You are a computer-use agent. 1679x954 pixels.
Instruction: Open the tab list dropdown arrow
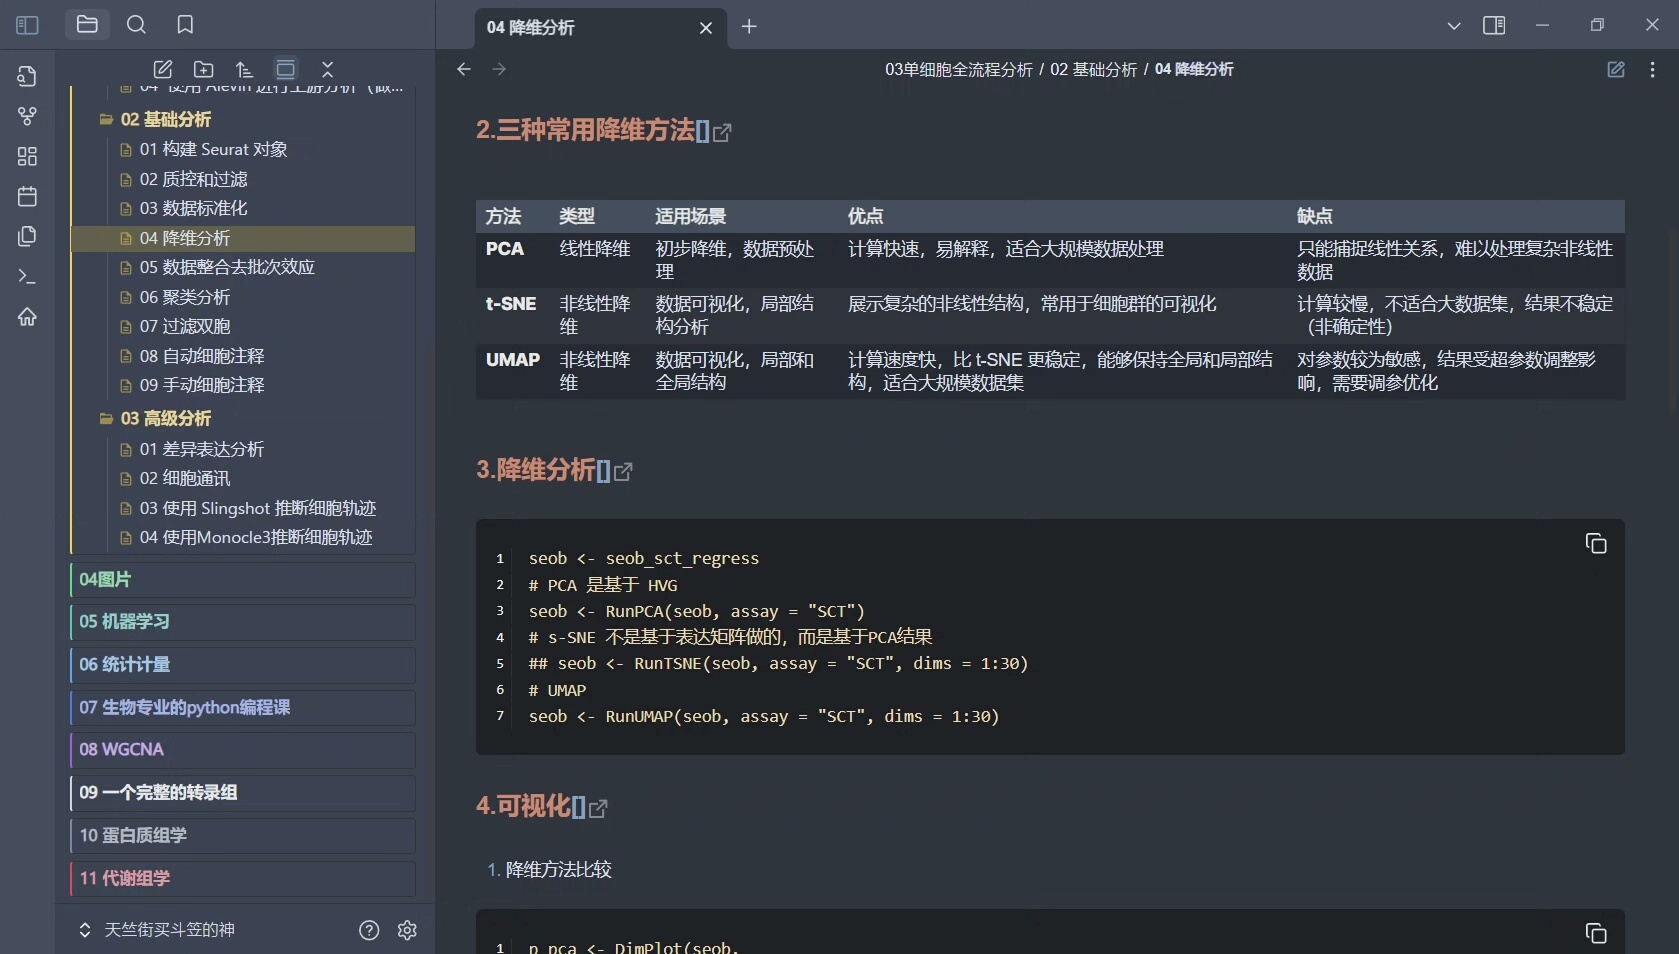[1453, 26]
